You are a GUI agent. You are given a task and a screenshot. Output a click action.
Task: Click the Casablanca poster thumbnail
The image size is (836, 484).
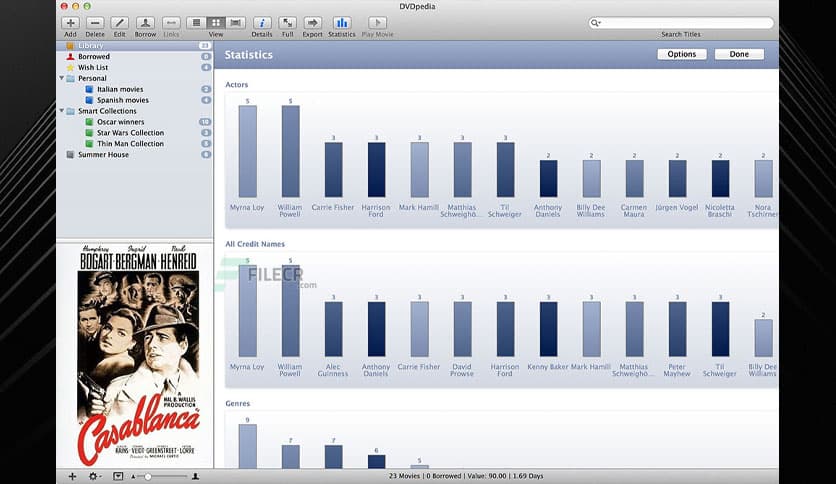coord(138,356)
